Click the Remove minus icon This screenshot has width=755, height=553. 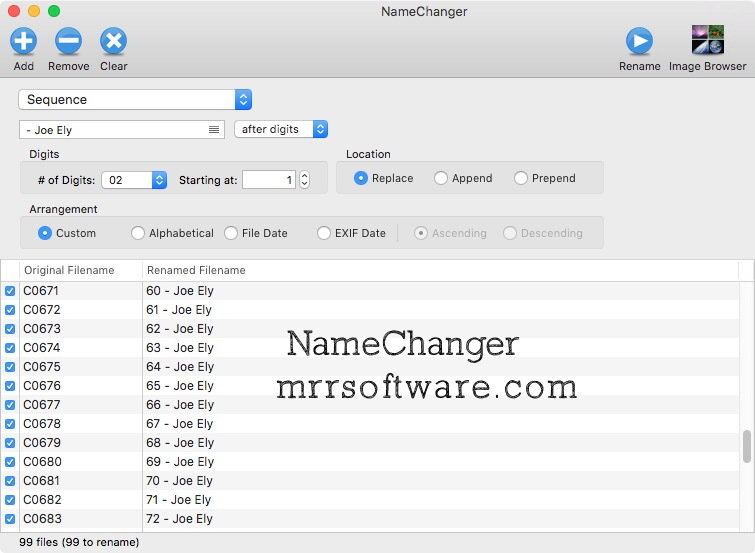click(x=68, y=41)
